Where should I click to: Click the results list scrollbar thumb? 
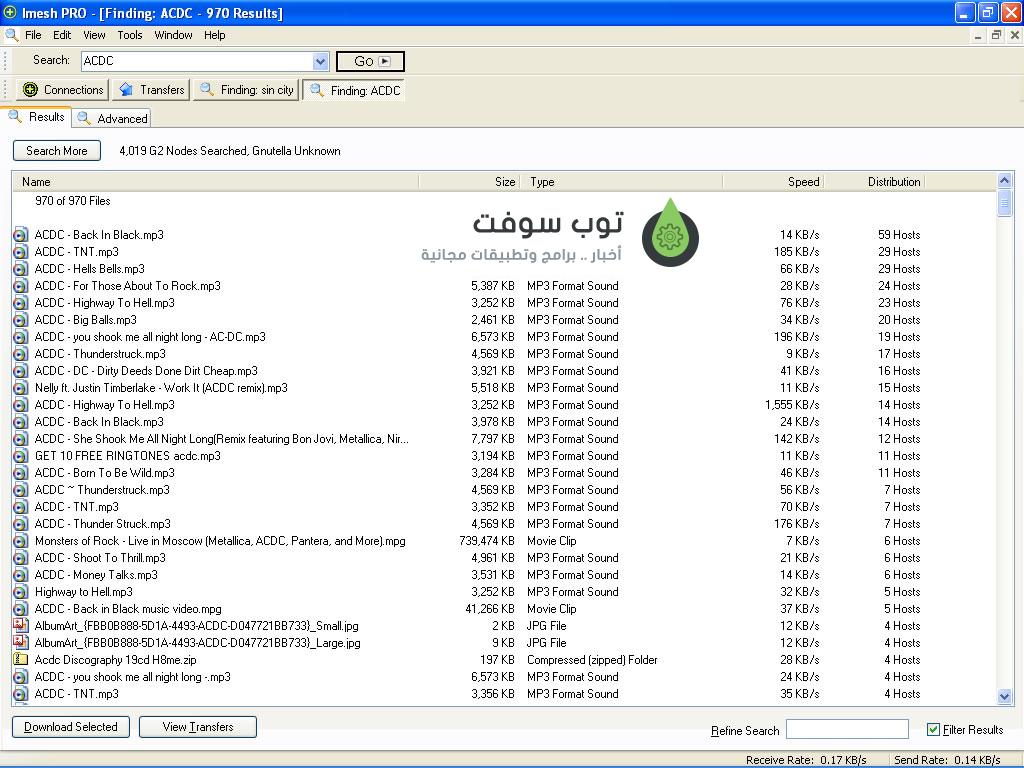[1004, 203]
